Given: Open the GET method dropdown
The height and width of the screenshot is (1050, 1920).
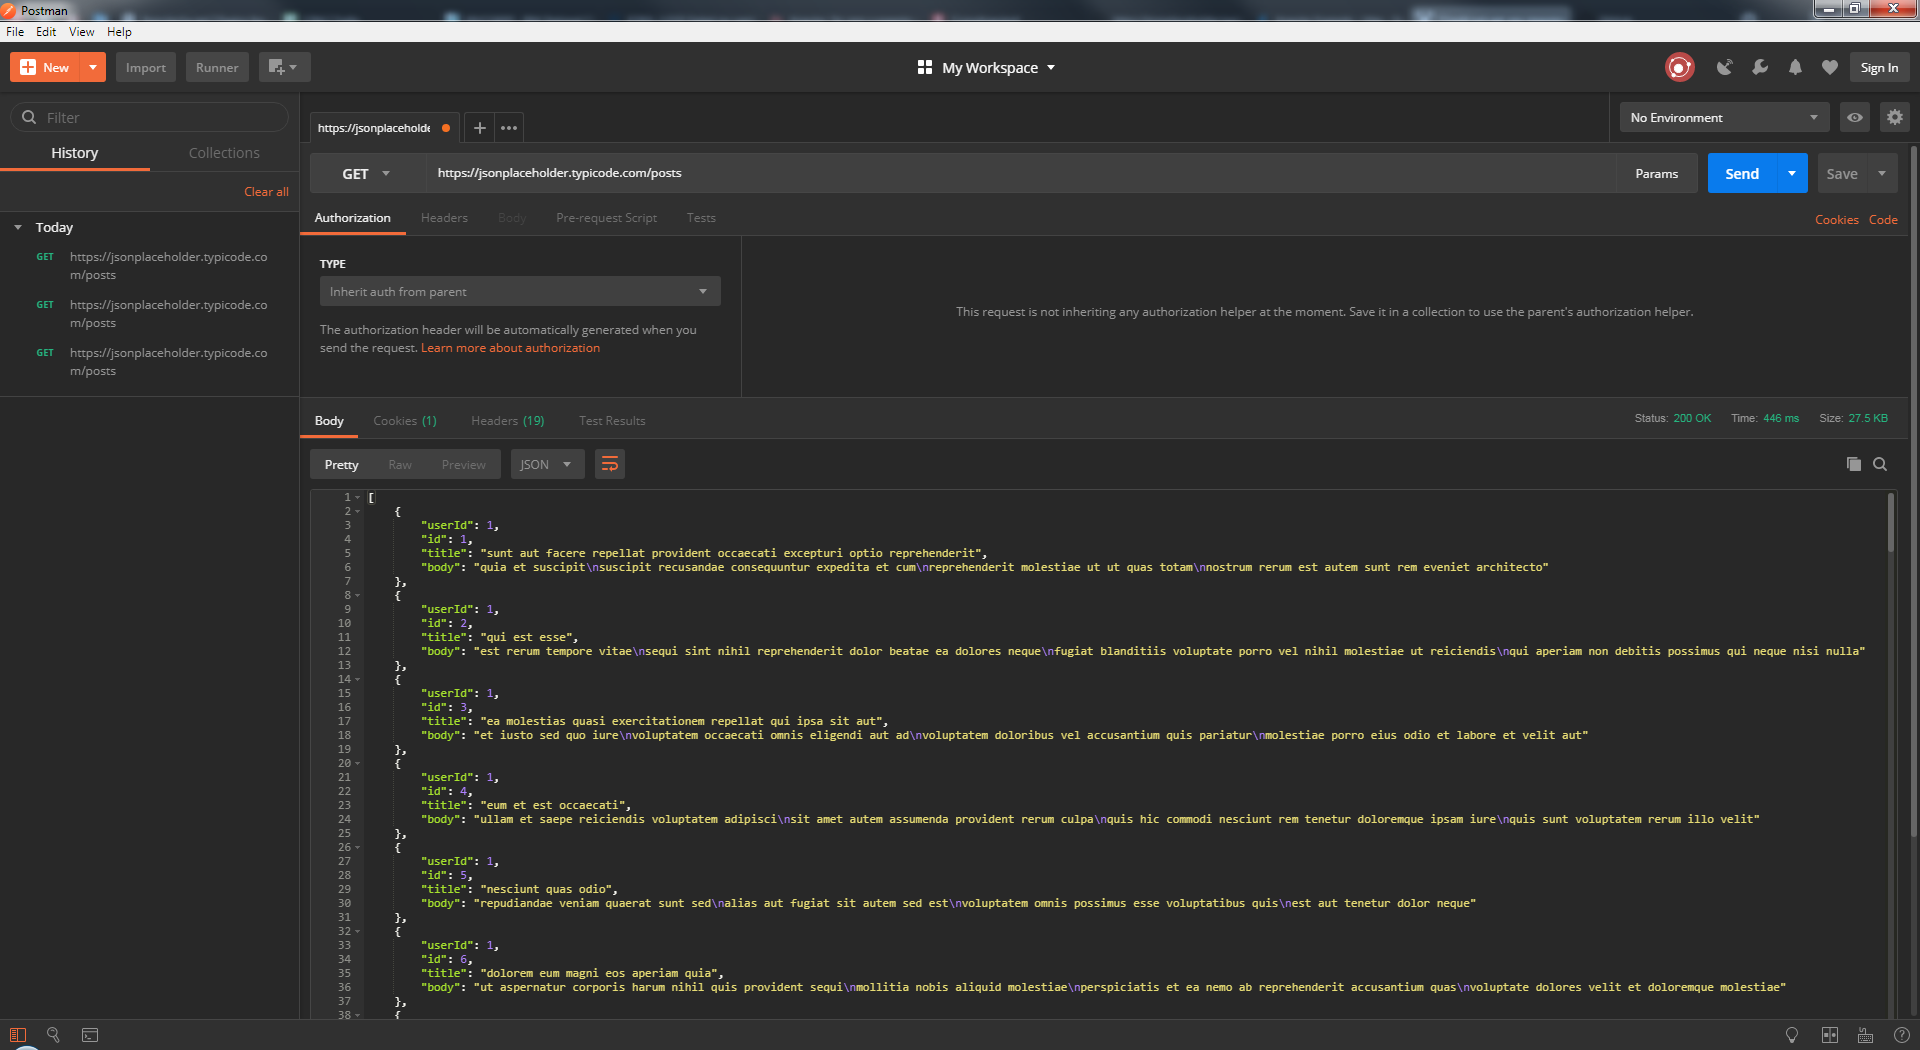Looking at the screenshot, I should (367, 173).
